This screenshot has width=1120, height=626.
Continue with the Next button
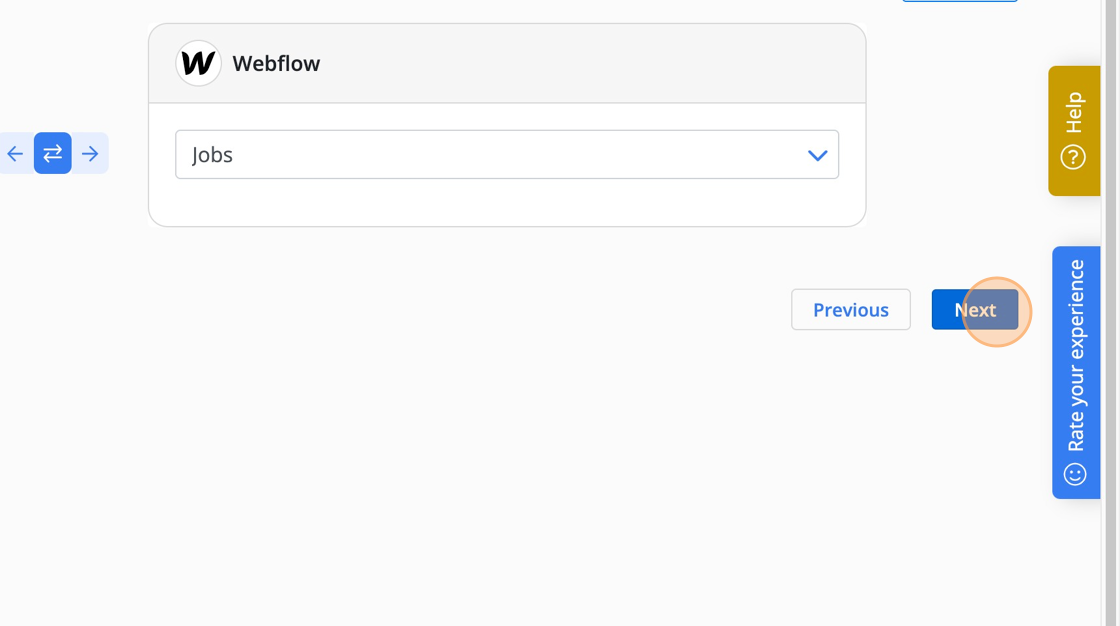(975, 309)
